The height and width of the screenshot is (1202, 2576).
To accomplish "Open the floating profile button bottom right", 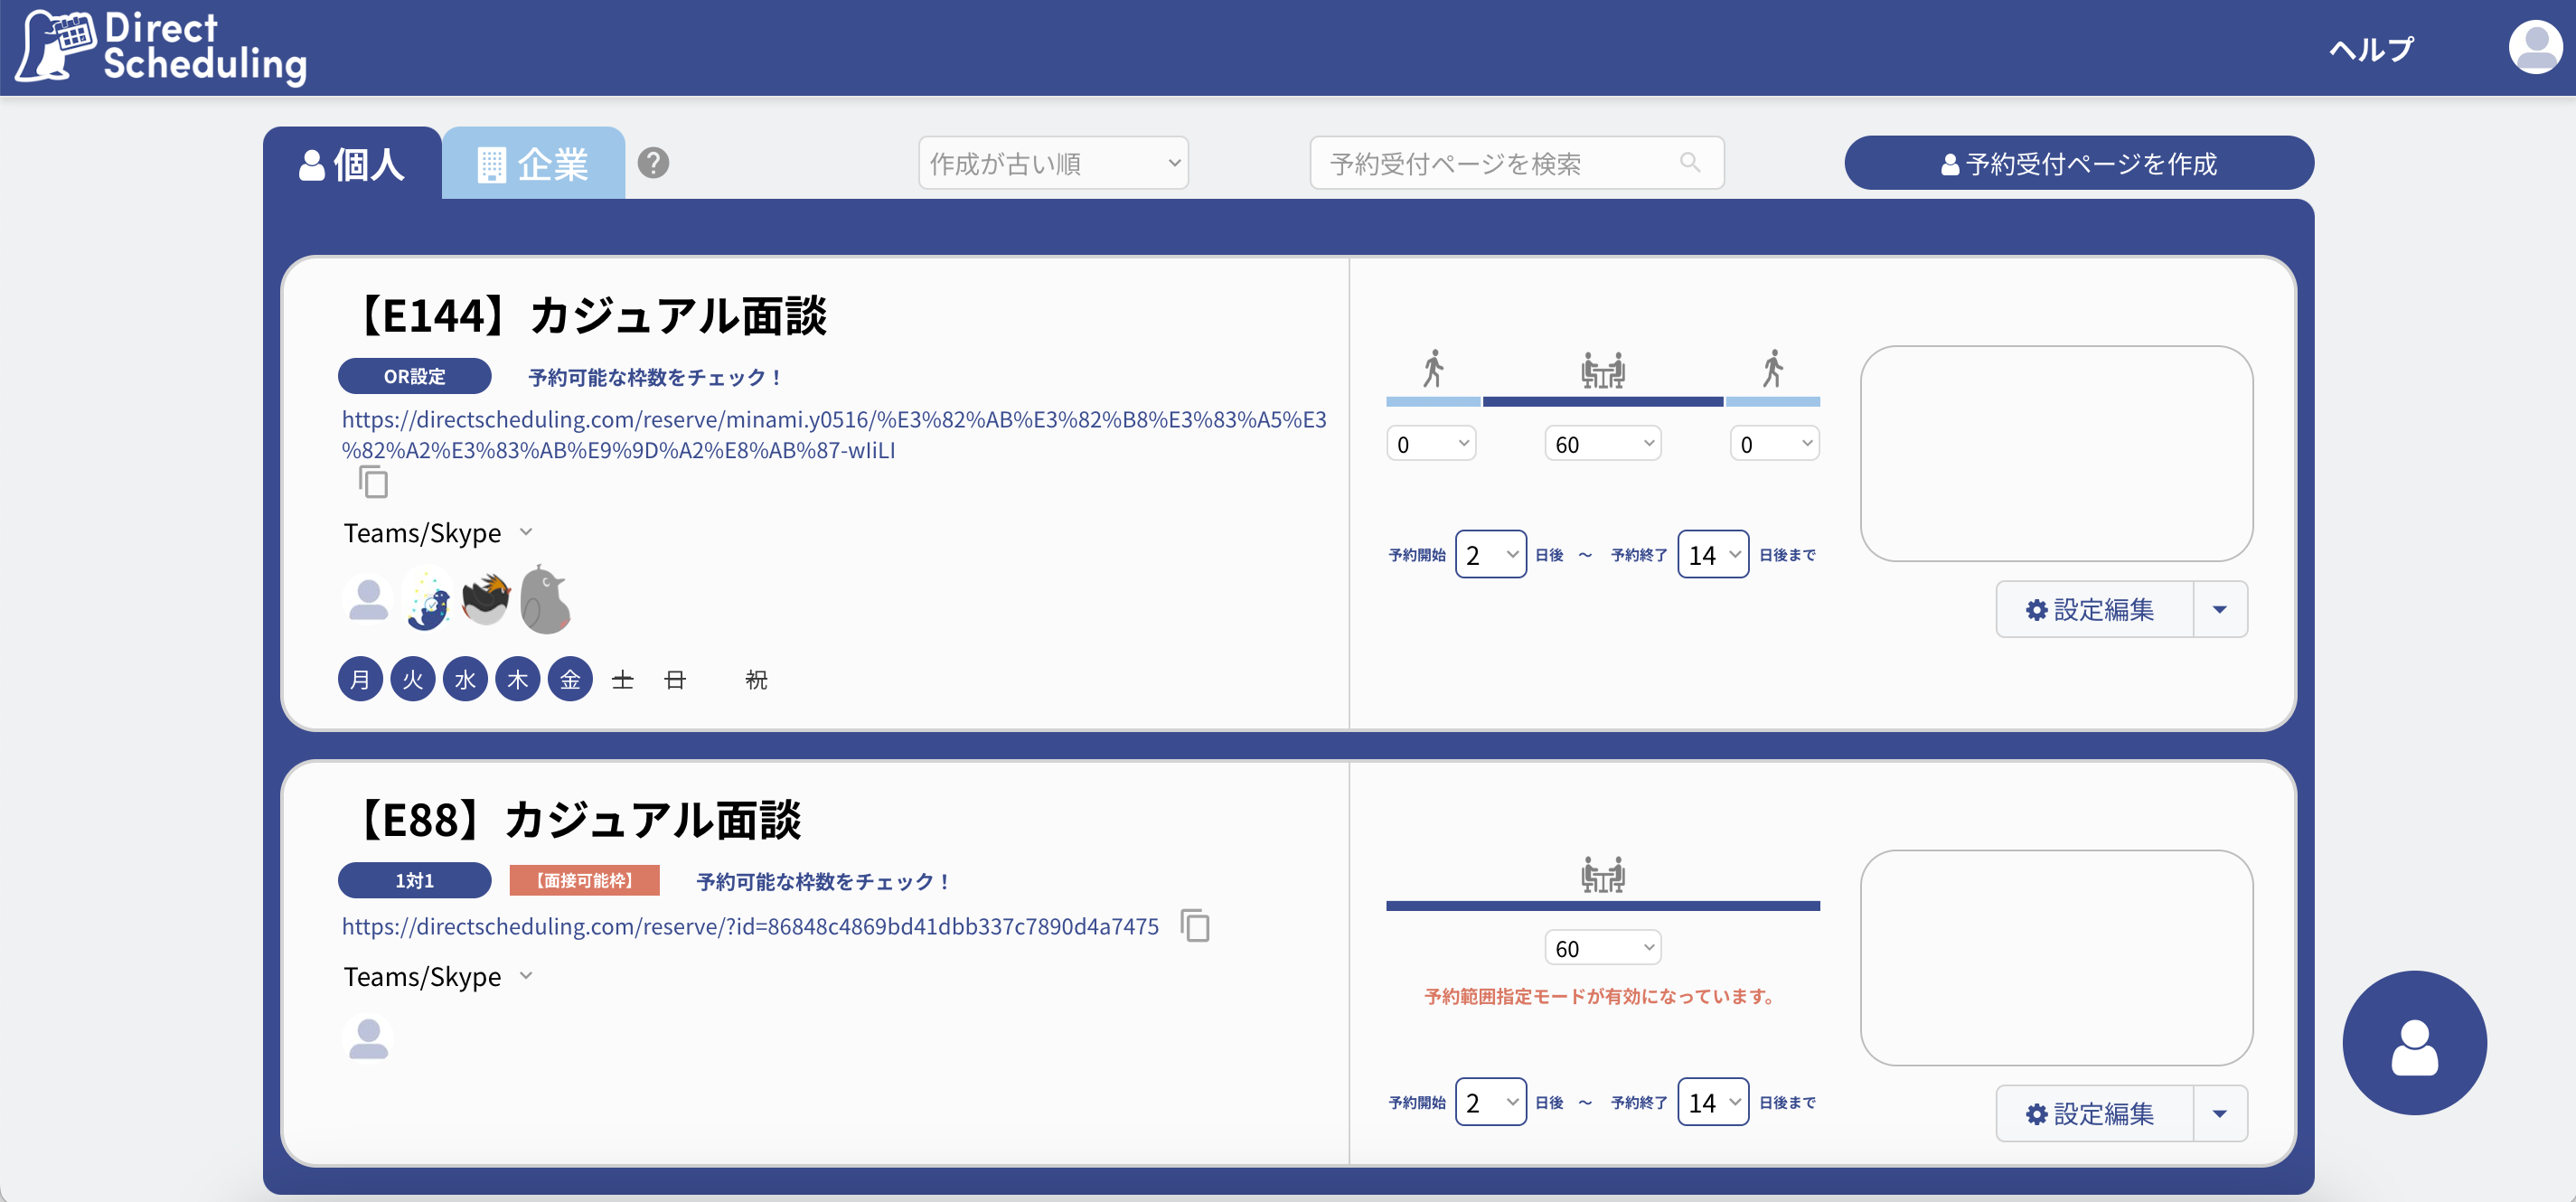I will pyautogui.click(x=2414, y=1042).
